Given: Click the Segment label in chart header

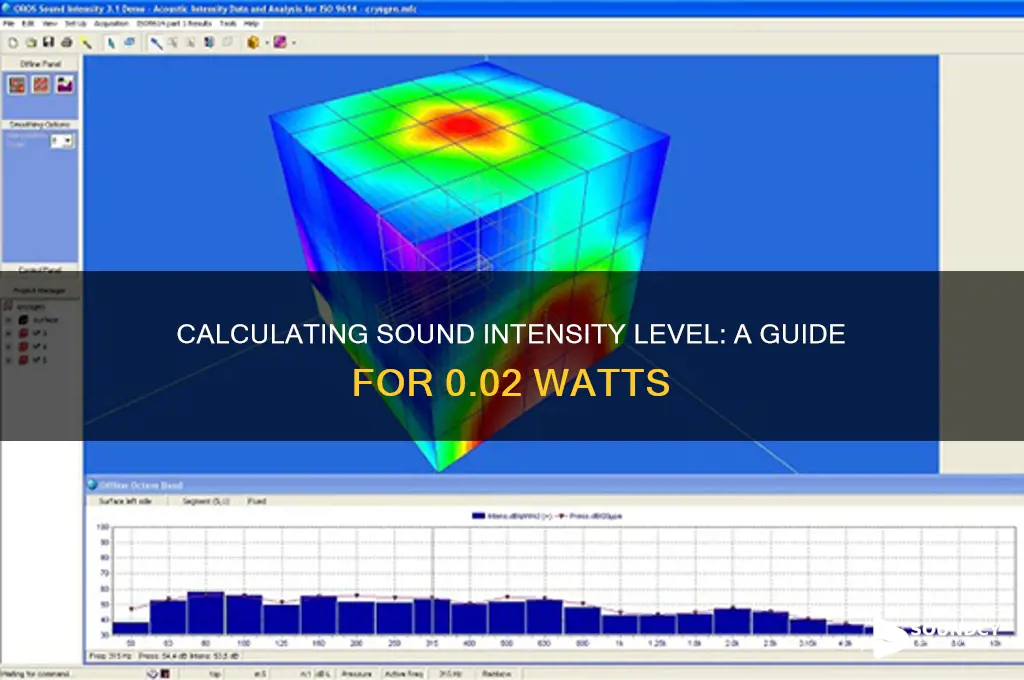Looking at the screenshot, I should pos(206,501).
